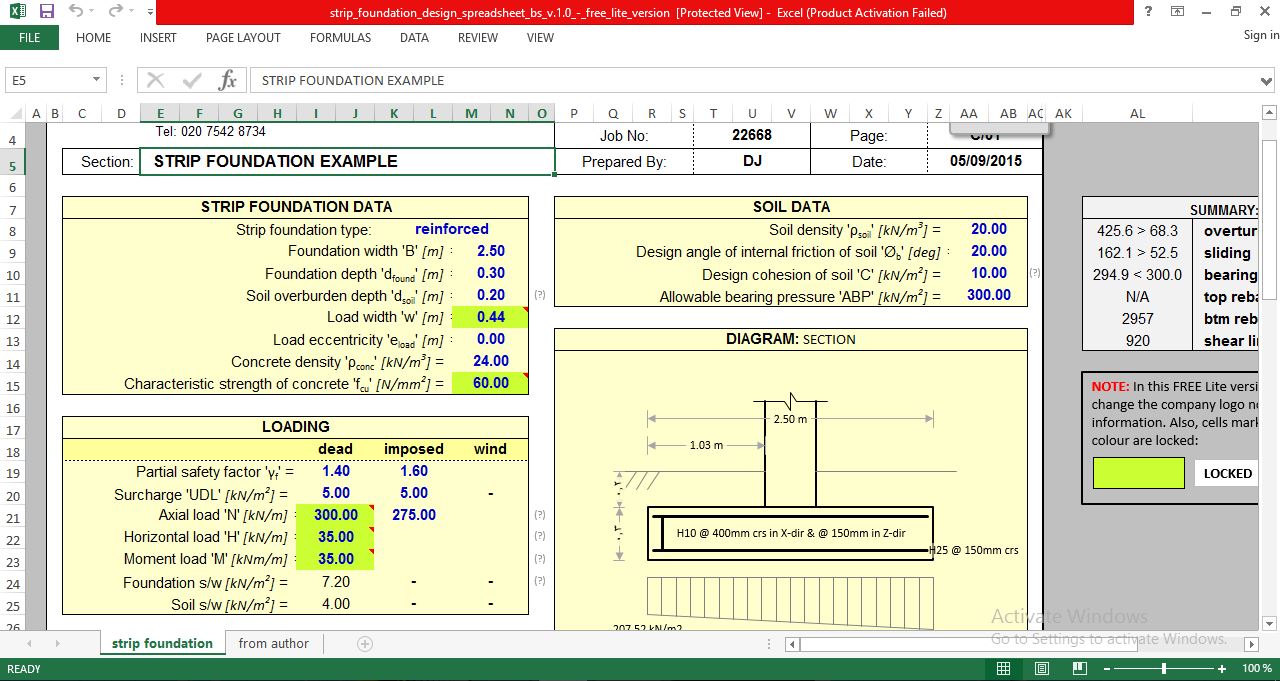Select the cell containing Job No 22668

tap(752, 134)
